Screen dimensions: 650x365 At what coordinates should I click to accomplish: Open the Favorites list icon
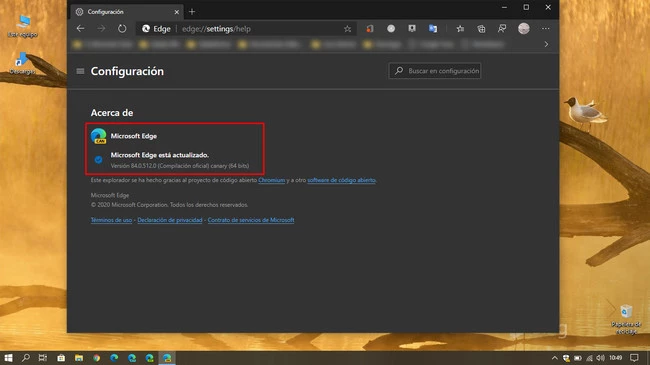point(460,29)
